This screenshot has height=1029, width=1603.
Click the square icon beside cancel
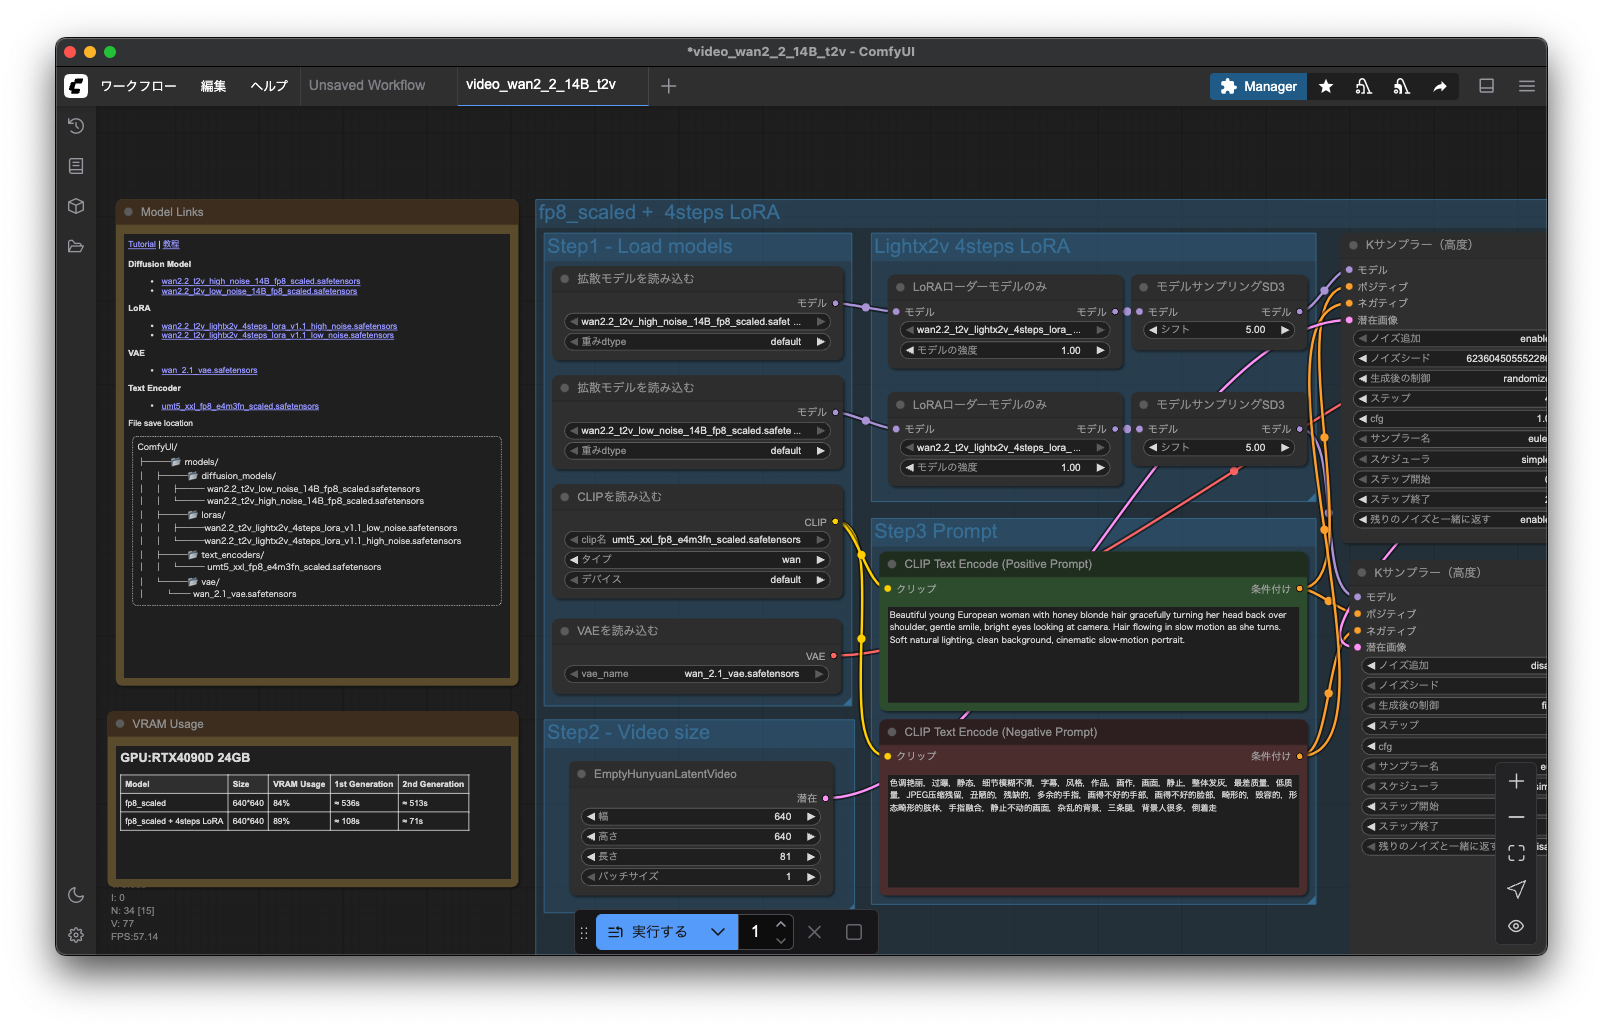pyautogui.click(x=854, y=932)
